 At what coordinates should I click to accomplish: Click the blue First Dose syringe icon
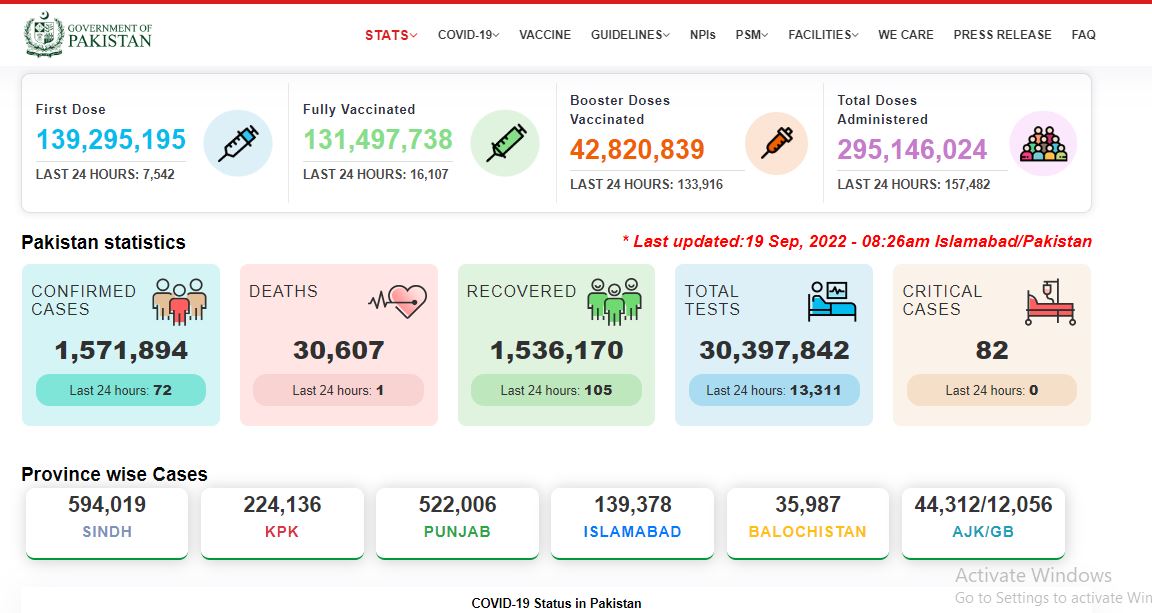[238, 143]
